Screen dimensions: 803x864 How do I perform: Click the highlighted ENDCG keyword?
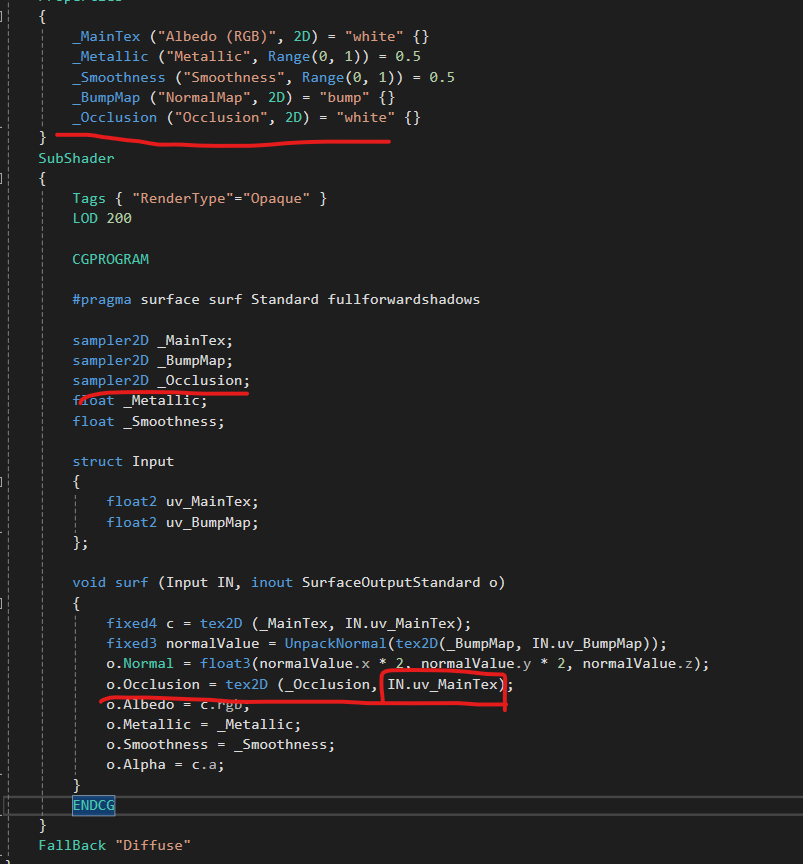click(94, 806)
